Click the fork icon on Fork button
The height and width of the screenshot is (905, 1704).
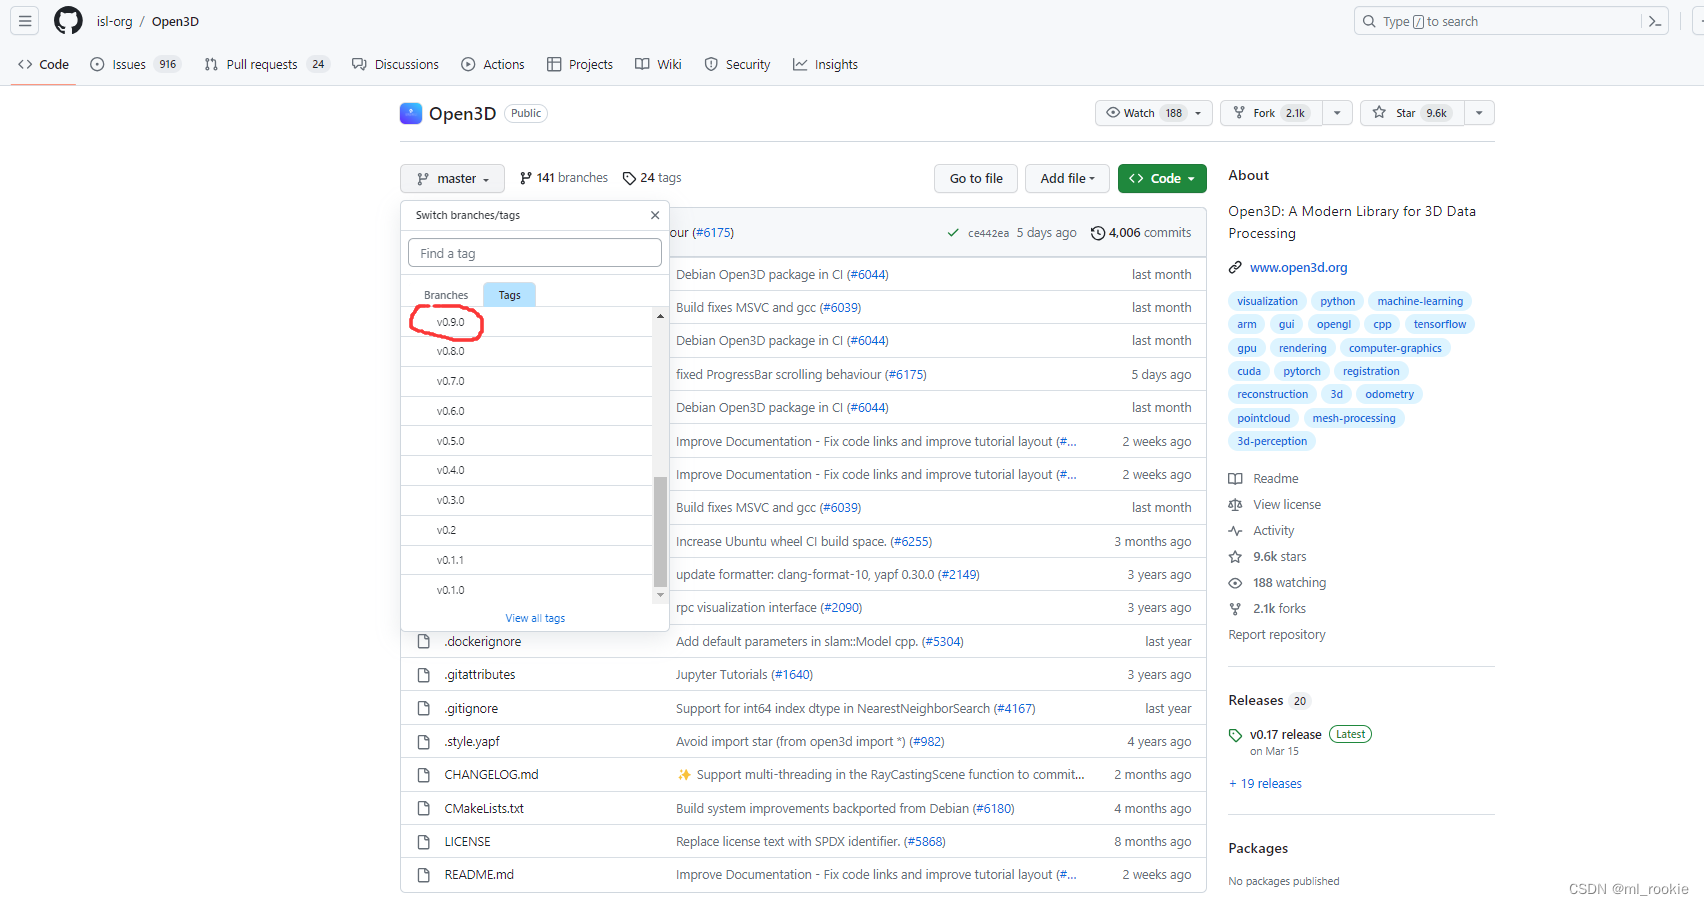[1239, 113]
